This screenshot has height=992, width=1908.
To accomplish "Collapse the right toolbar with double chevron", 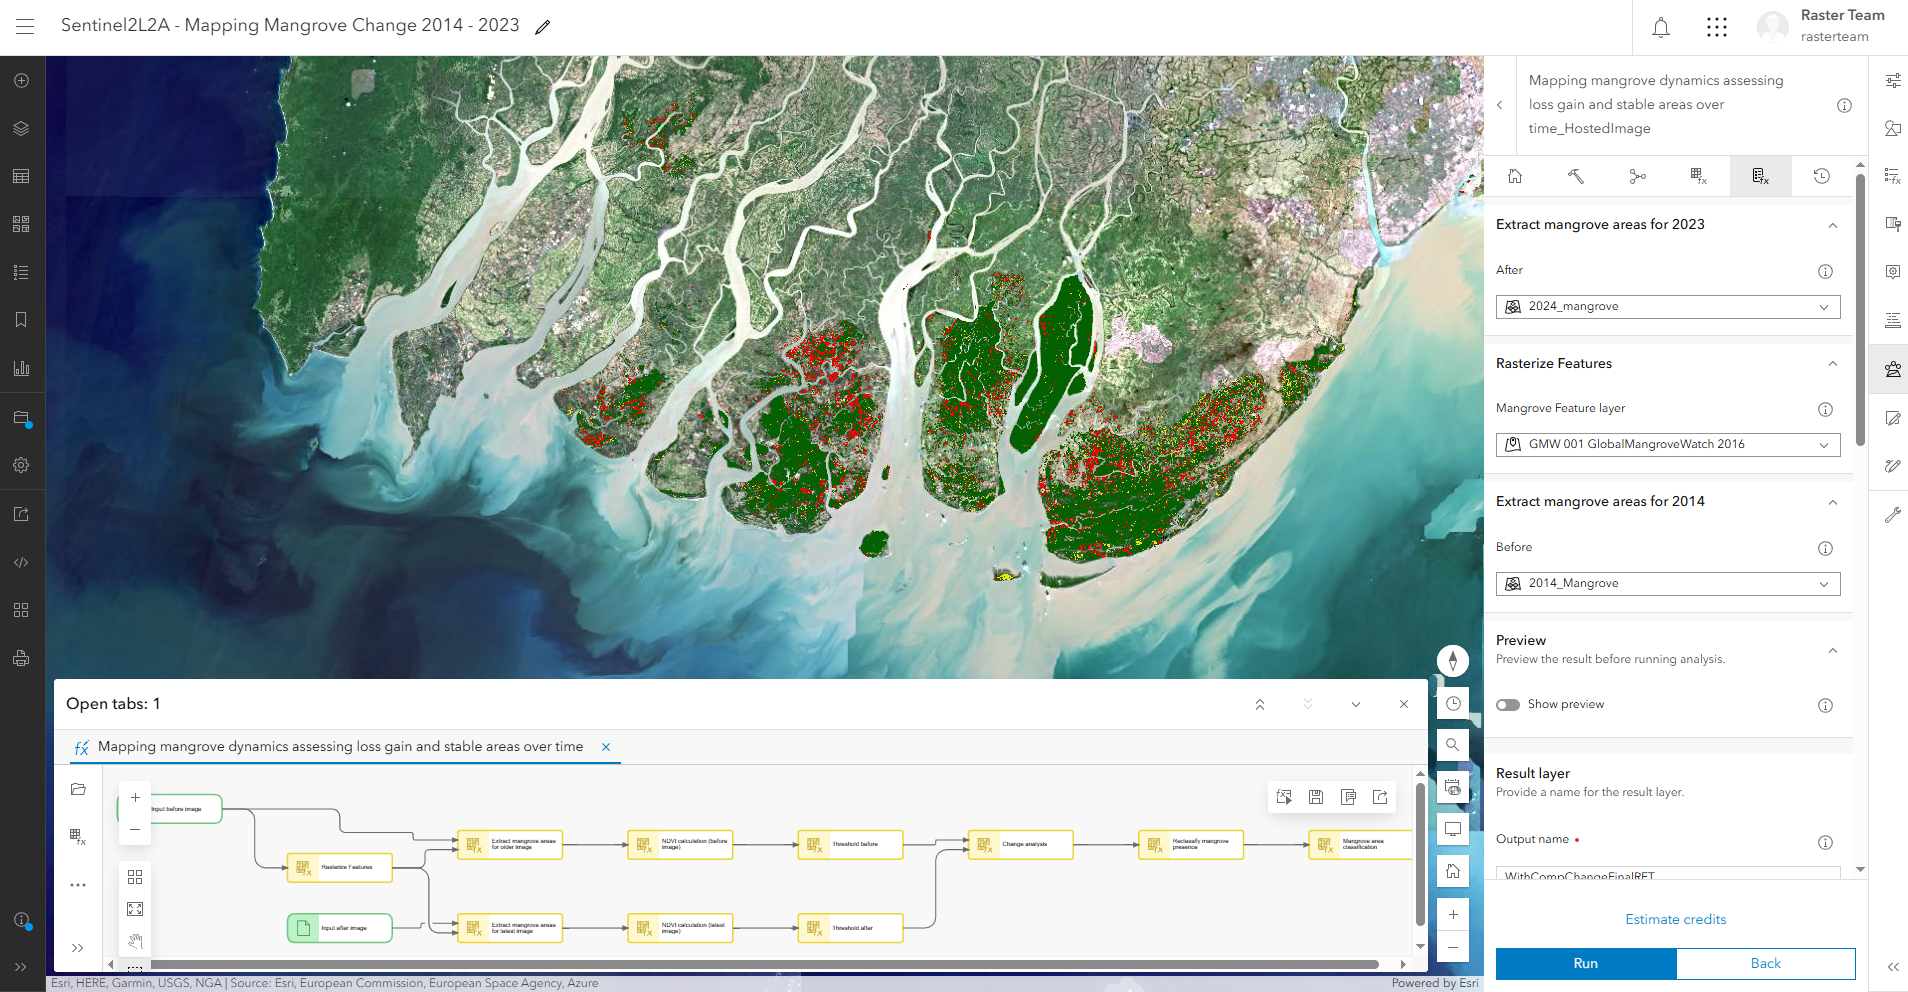I will 1893,967.
